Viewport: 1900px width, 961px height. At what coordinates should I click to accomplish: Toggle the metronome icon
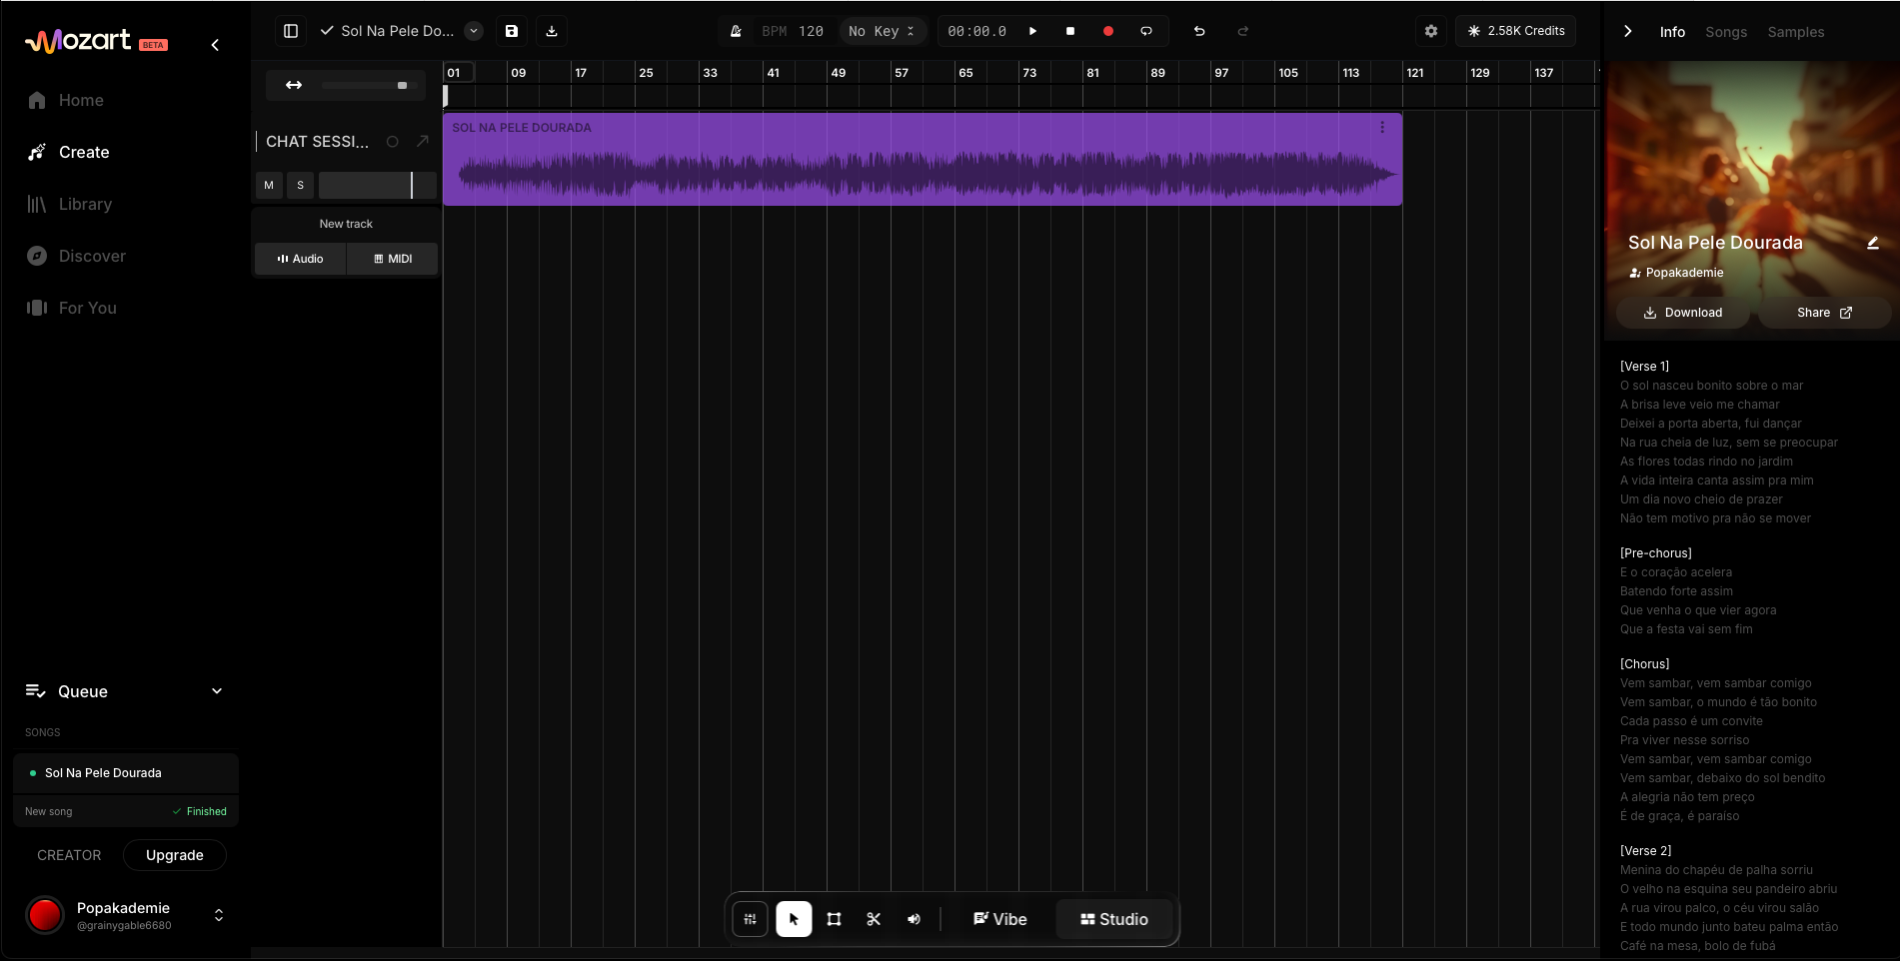coord(736,31)
